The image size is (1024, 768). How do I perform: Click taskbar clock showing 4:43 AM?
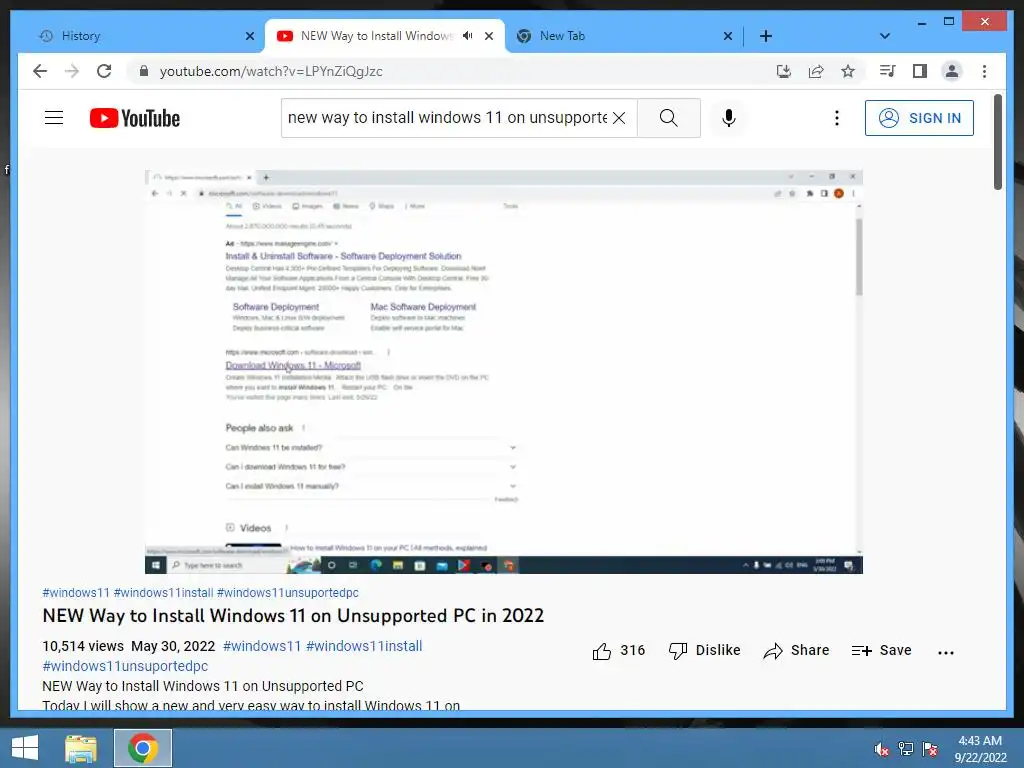980,749
